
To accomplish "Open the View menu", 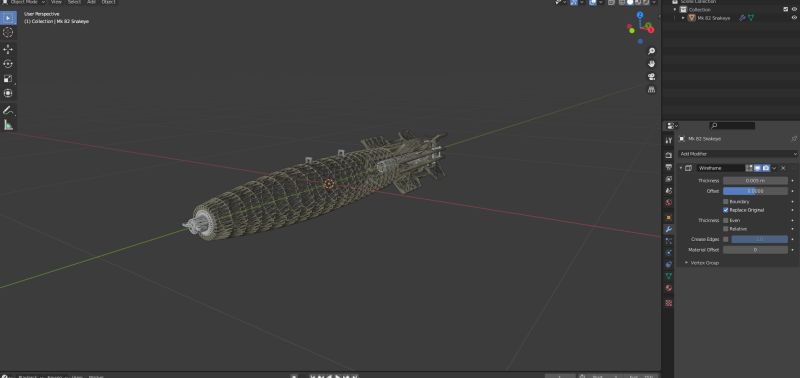I will 56,2.
